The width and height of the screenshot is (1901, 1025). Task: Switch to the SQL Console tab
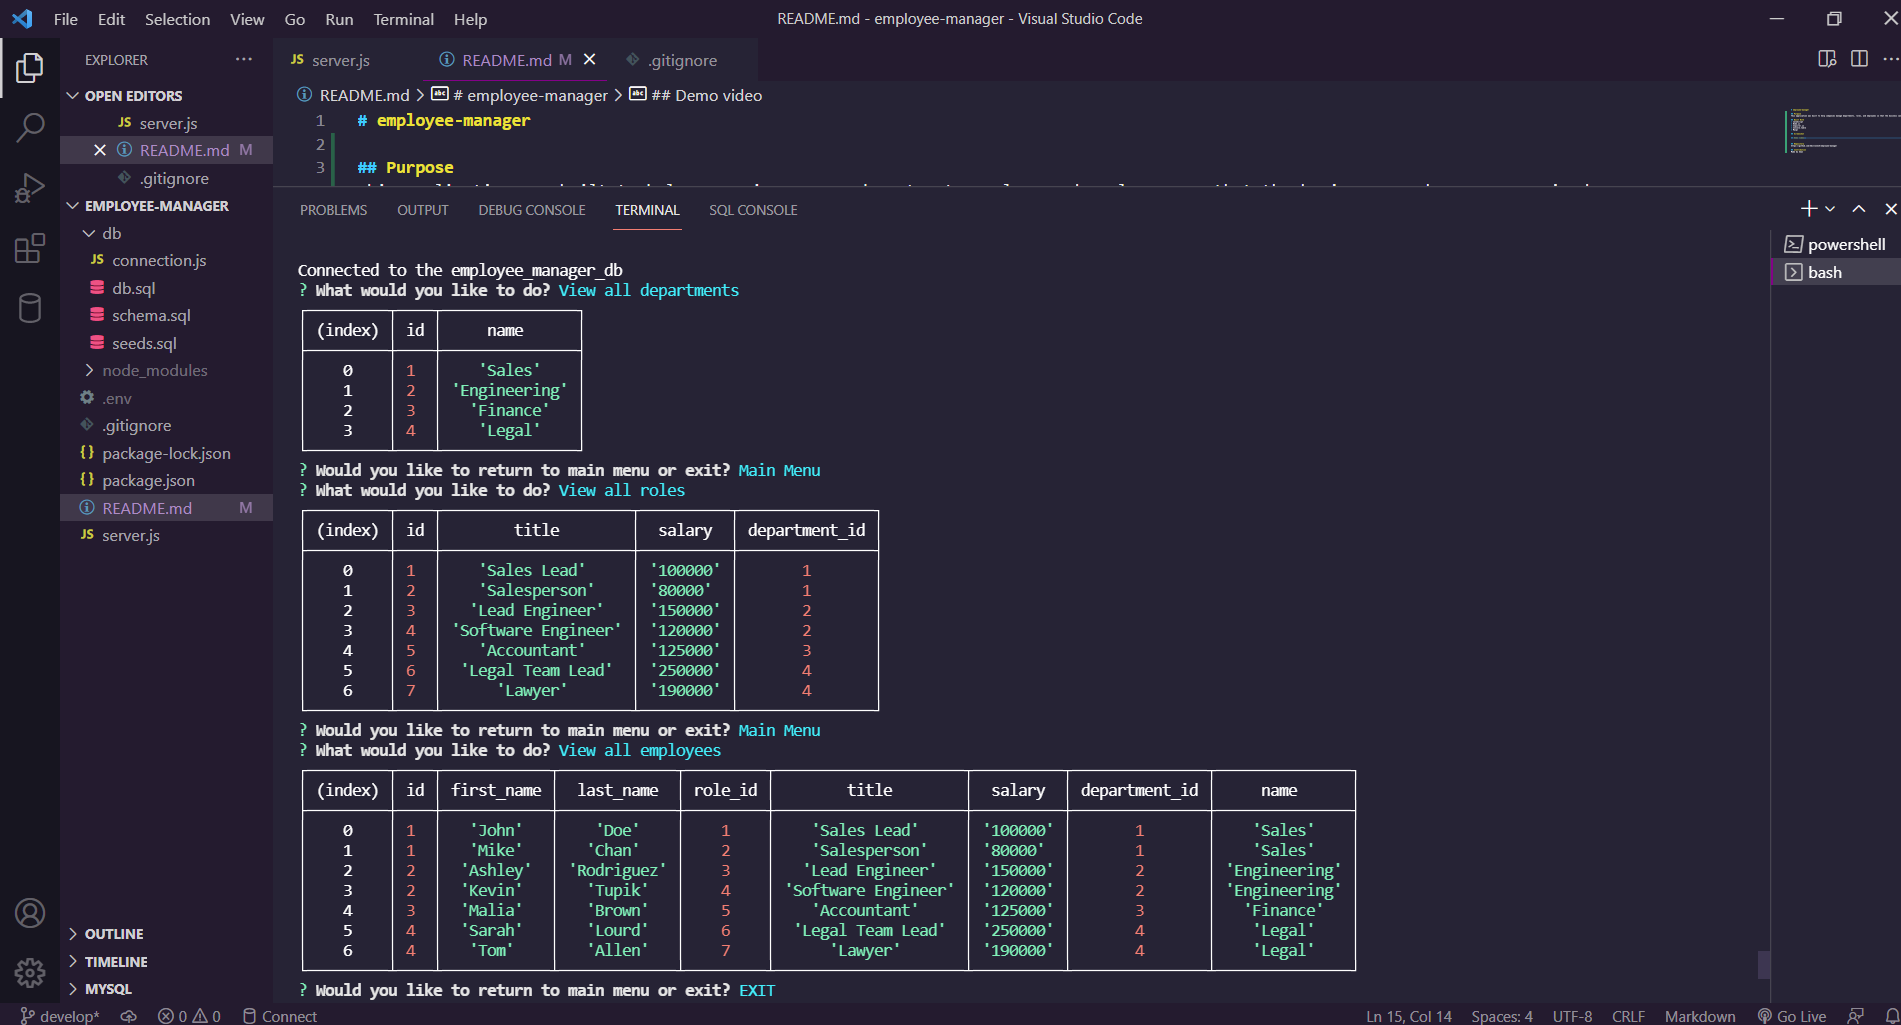point(753,210)
